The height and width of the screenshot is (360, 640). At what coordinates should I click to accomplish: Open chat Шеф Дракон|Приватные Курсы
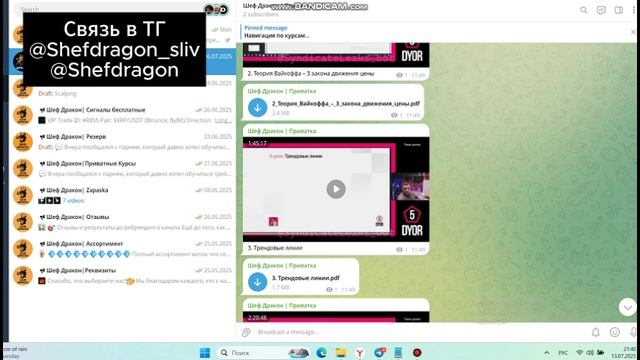[x=122, y=169]
